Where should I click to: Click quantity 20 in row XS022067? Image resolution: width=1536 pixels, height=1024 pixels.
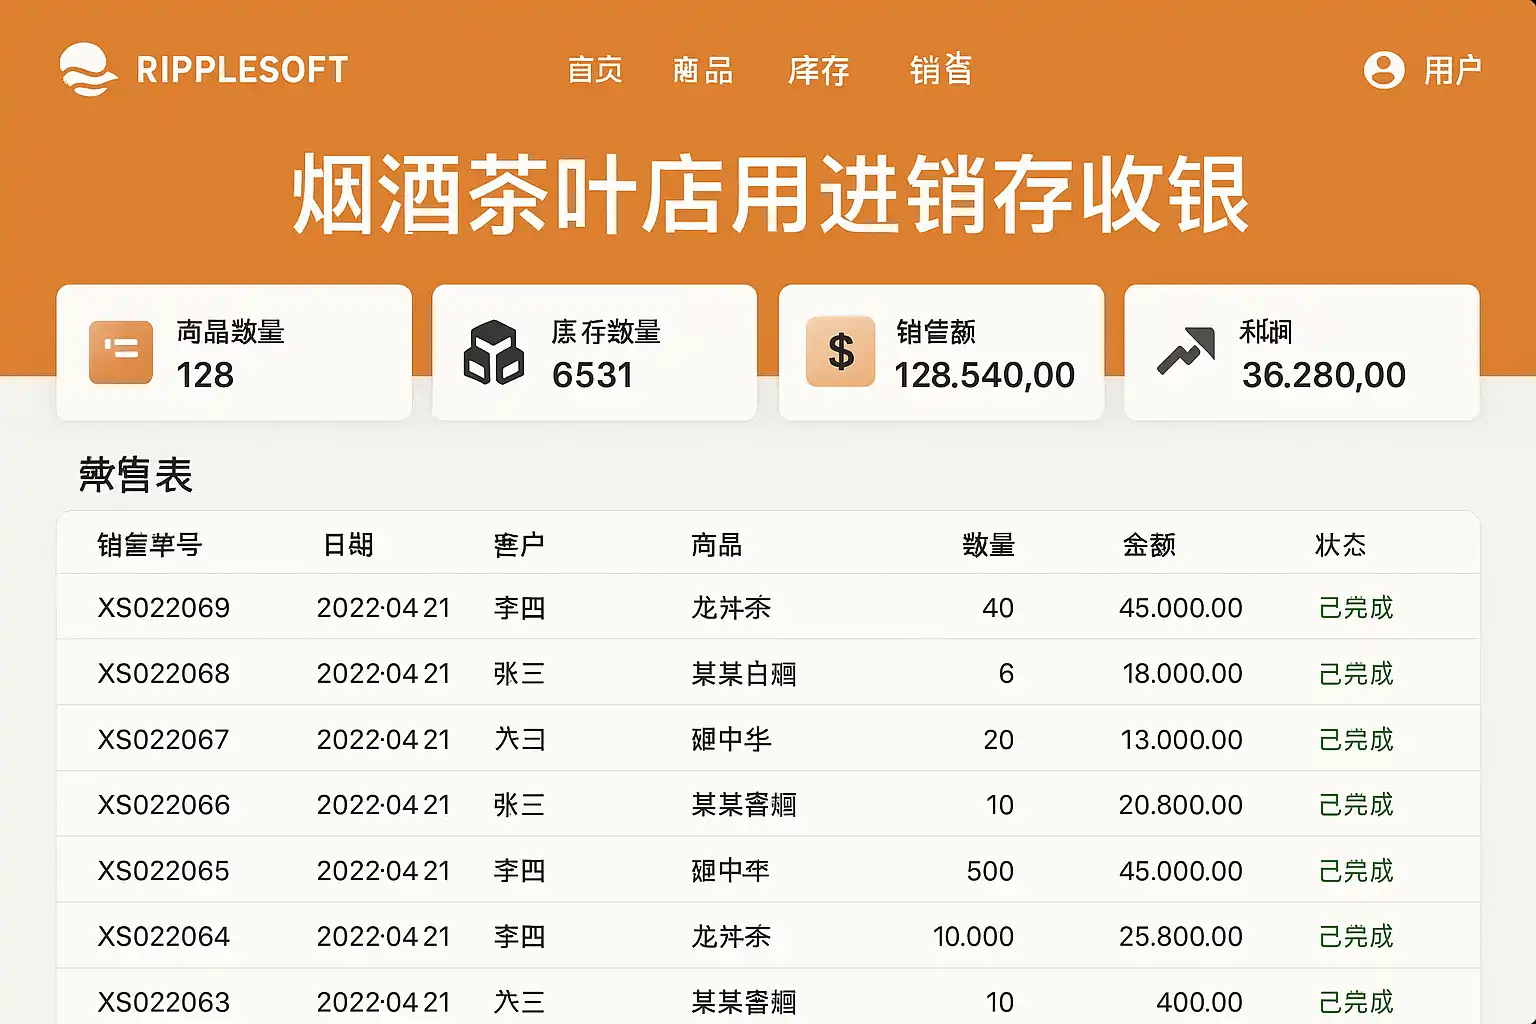point(998,740)
